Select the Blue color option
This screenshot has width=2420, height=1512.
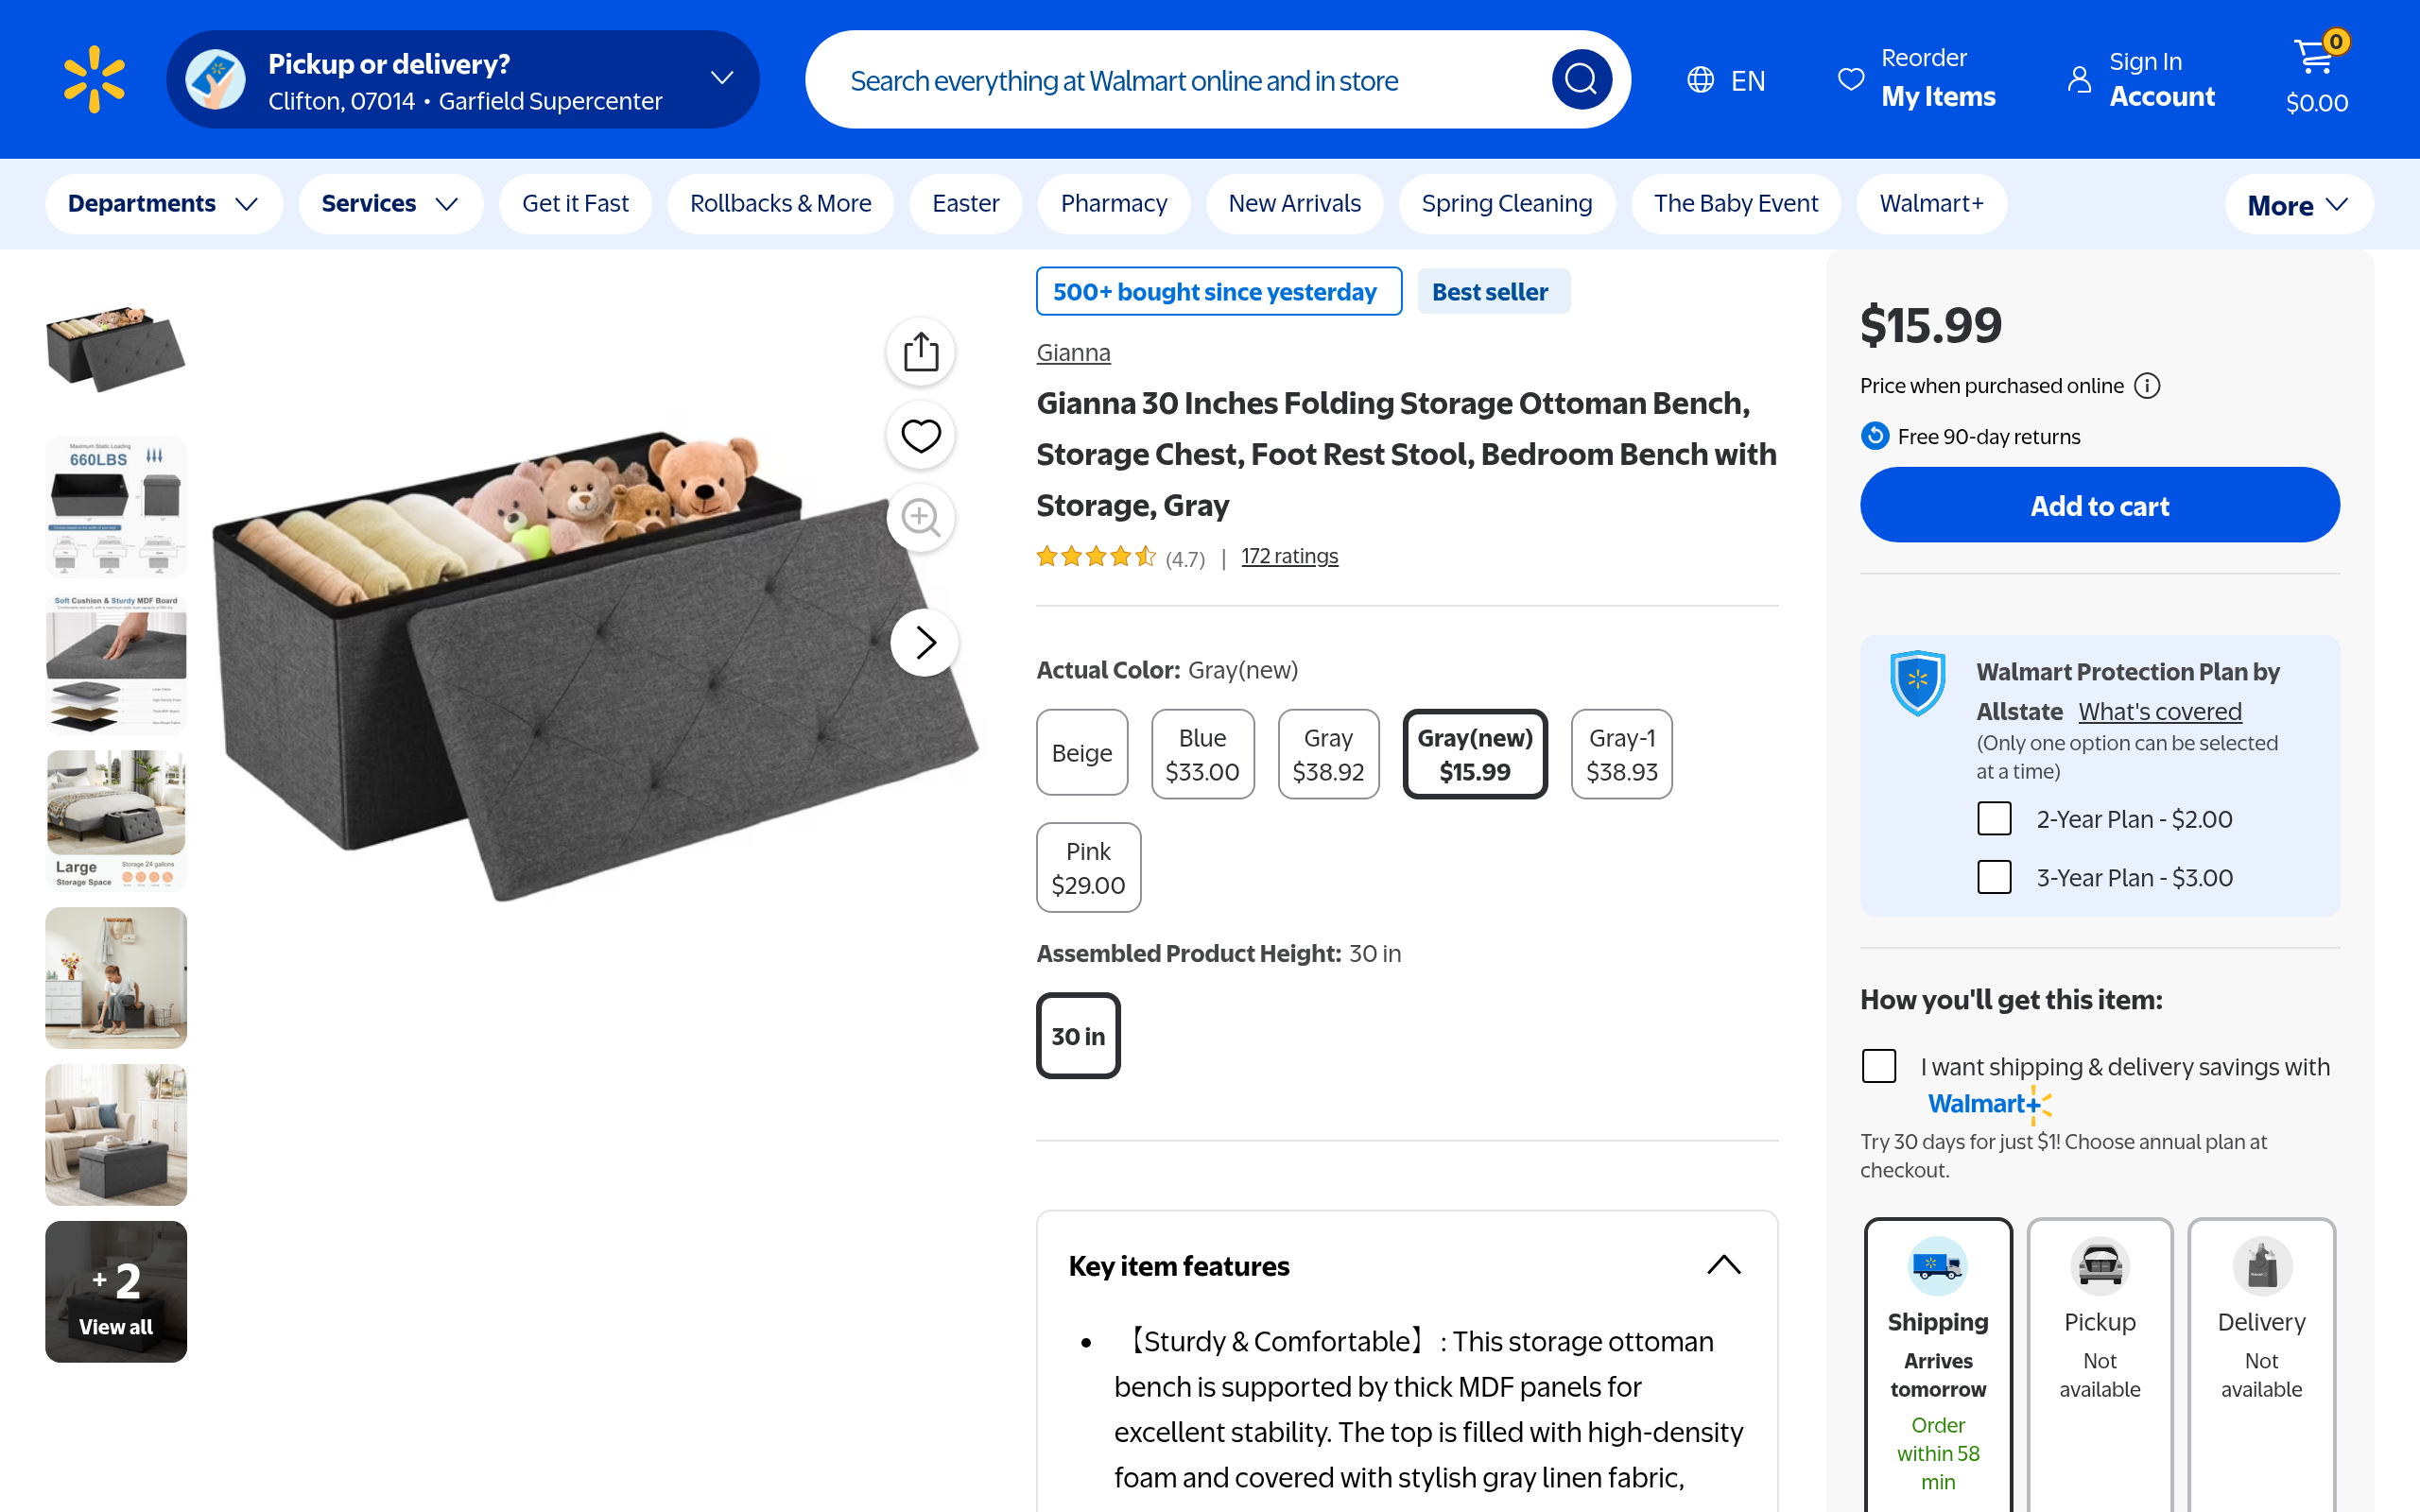(x=1202, y=754)
